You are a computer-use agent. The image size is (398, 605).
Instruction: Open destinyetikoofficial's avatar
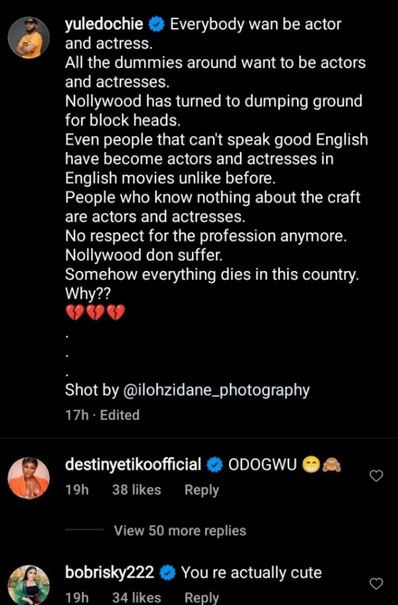coord(29,478)
